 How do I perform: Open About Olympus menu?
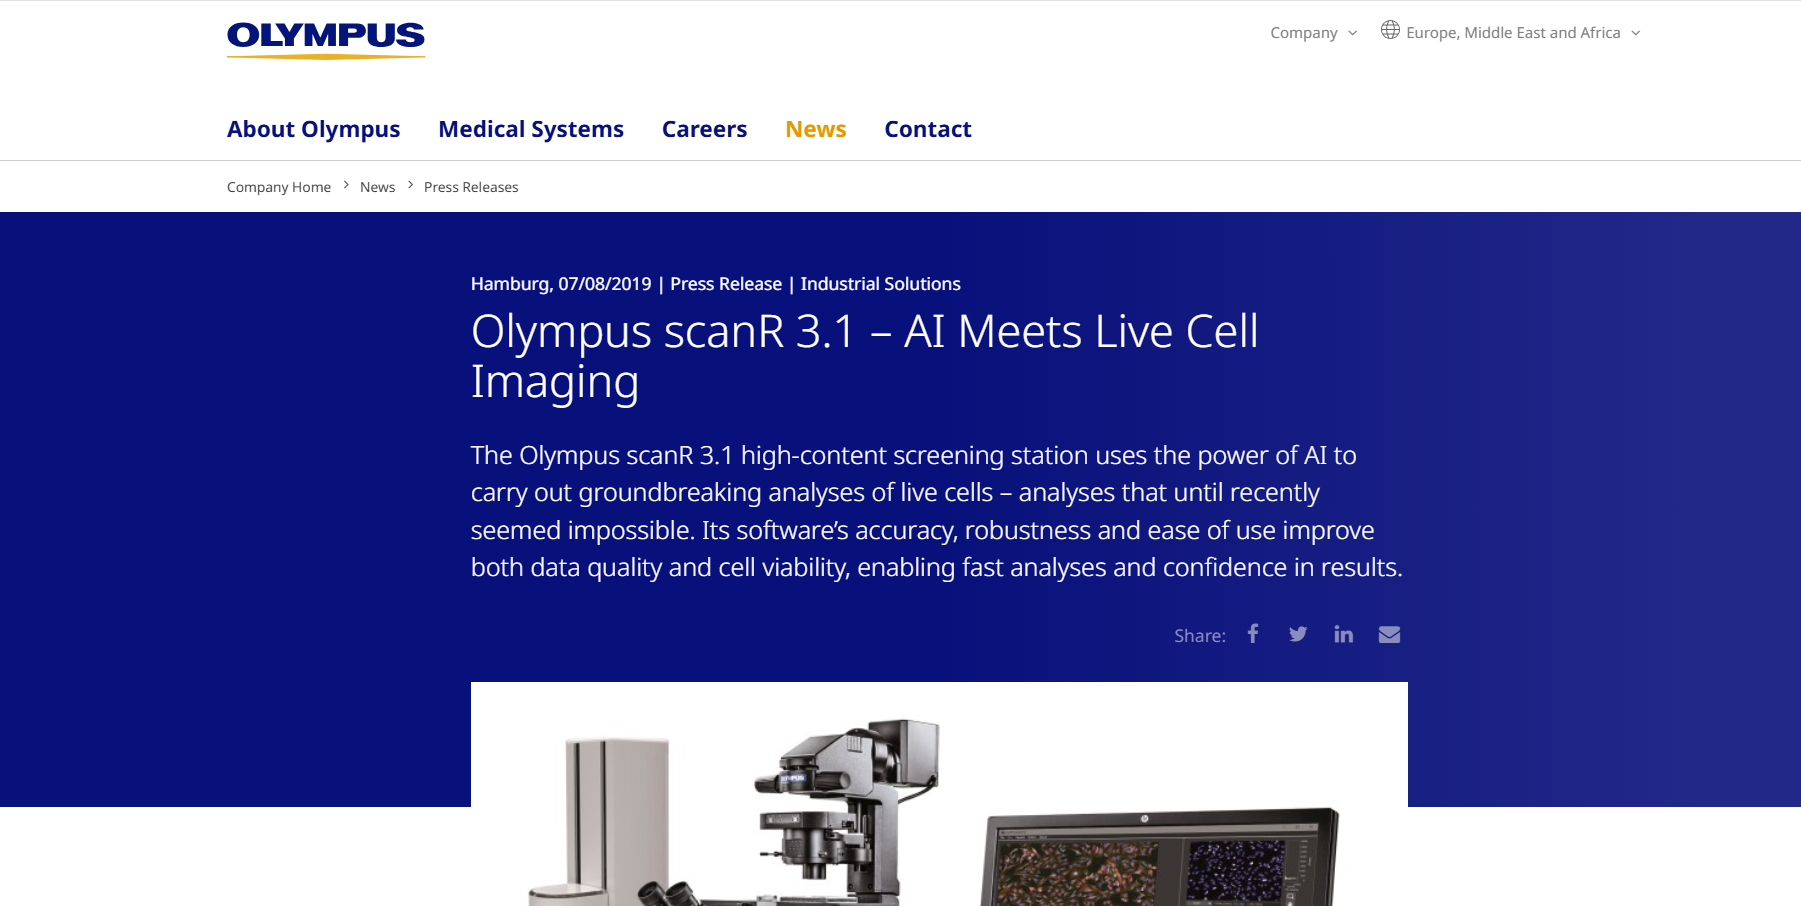pyautogui.click(x=313, y=129)
